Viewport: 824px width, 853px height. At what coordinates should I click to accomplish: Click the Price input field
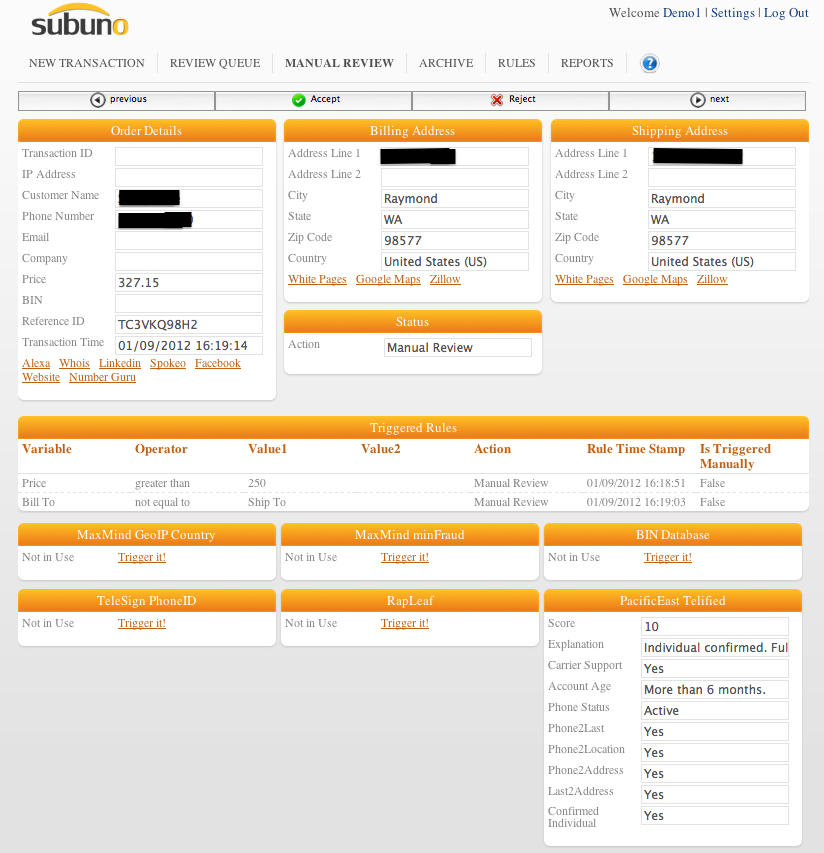point(188,283)
